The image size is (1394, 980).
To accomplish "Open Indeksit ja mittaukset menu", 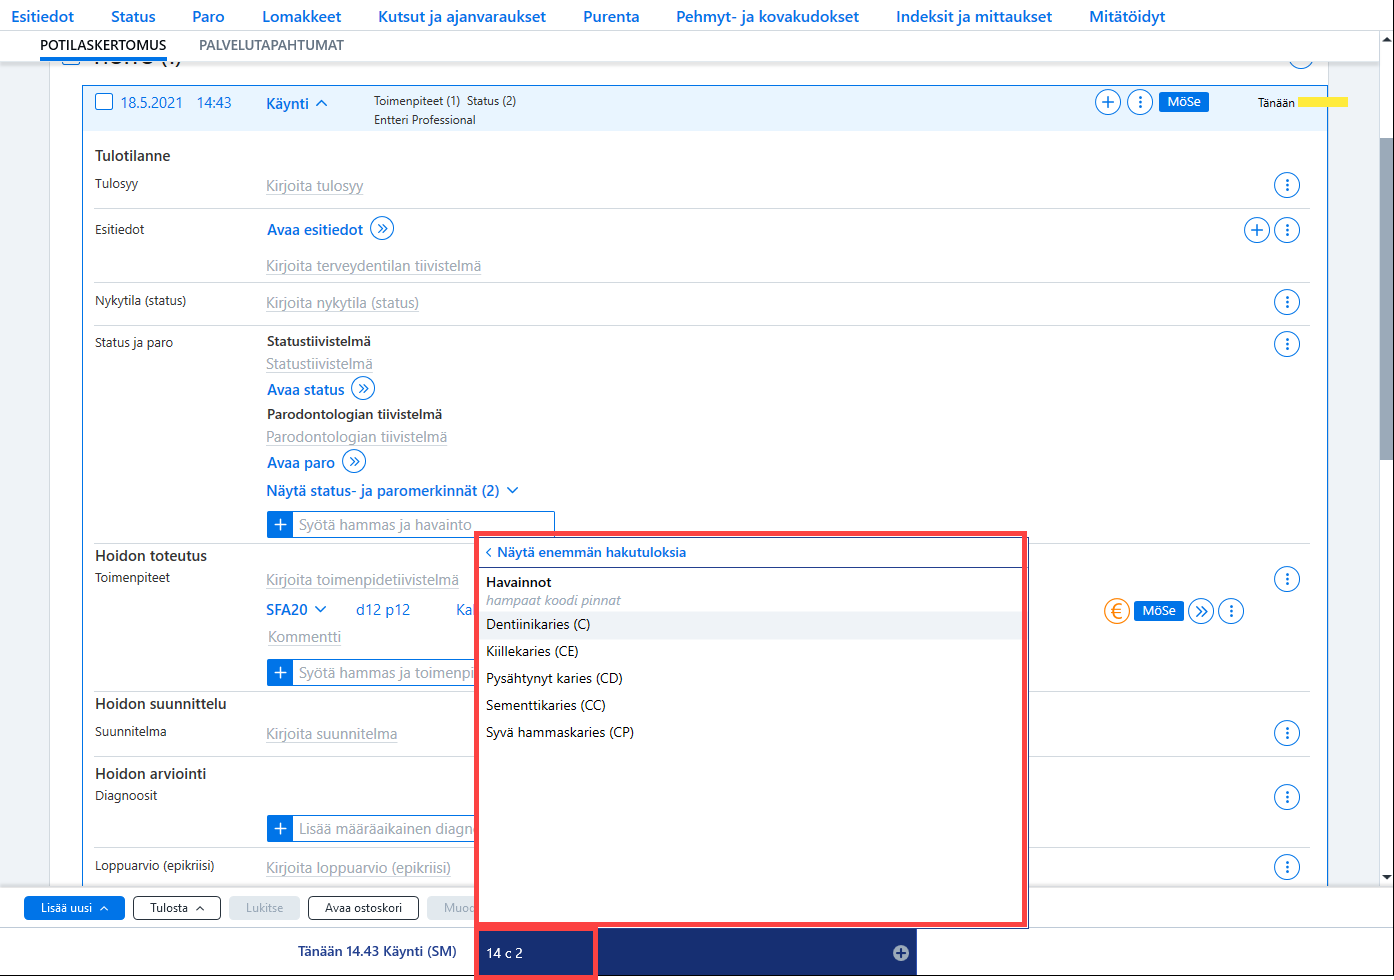I will [x=974, y=16].
